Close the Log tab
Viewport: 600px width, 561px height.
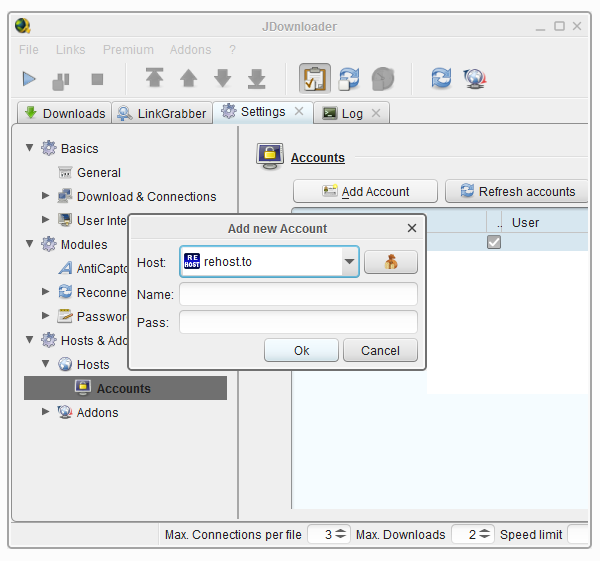click(376, 113)
